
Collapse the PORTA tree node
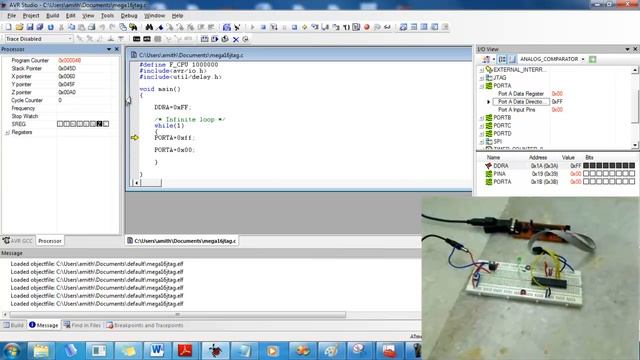pyautogui.click(x=482, y=86)
